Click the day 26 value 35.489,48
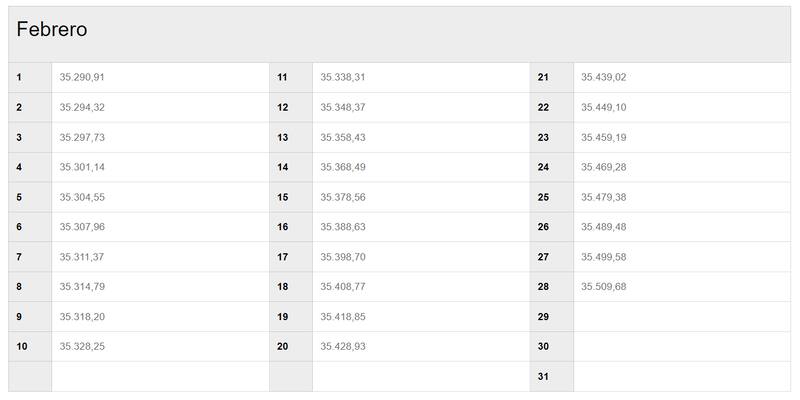This screenshot has width=800, height=400. (x=604, y=227)
